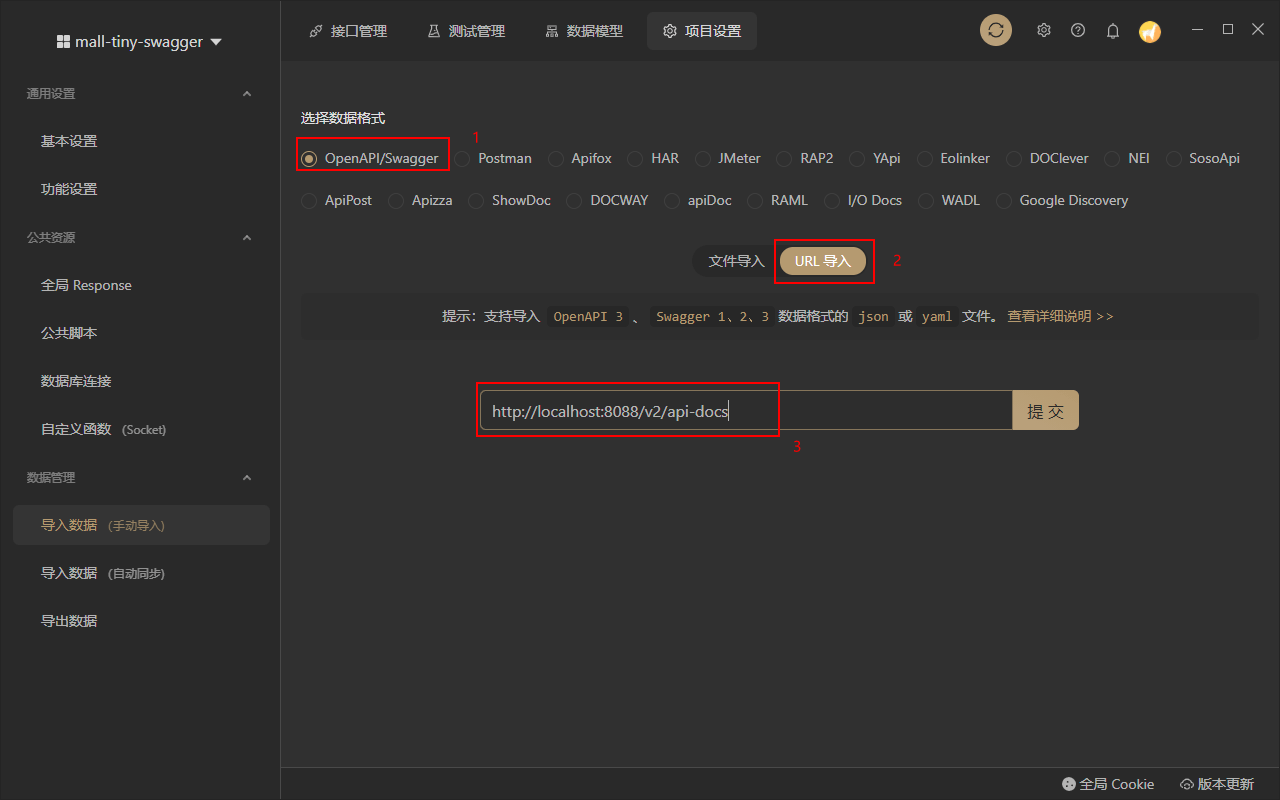
Task: Collapse the 通用设置 section
Action: [246, 93]
